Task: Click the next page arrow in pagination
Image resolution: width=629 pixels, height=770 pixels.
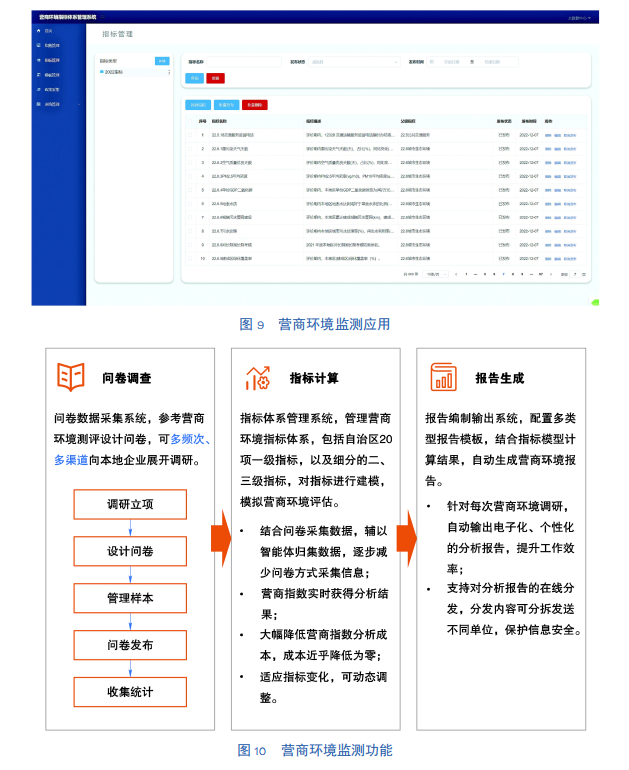Action: 552,273
